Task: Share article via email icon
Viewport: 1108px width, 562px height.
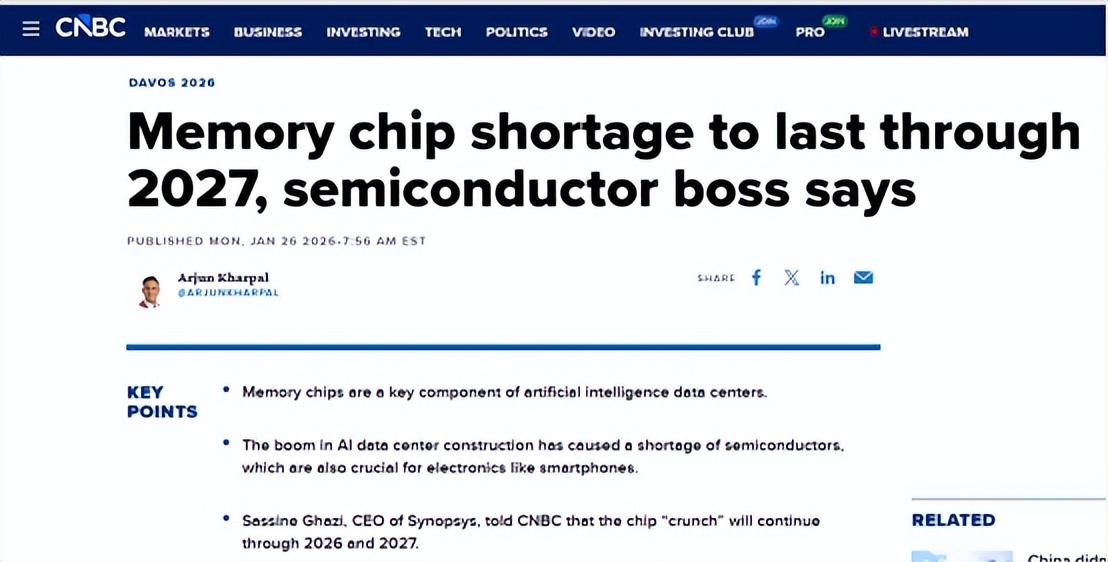Action: pyautogui.click(x=863, y=278)
